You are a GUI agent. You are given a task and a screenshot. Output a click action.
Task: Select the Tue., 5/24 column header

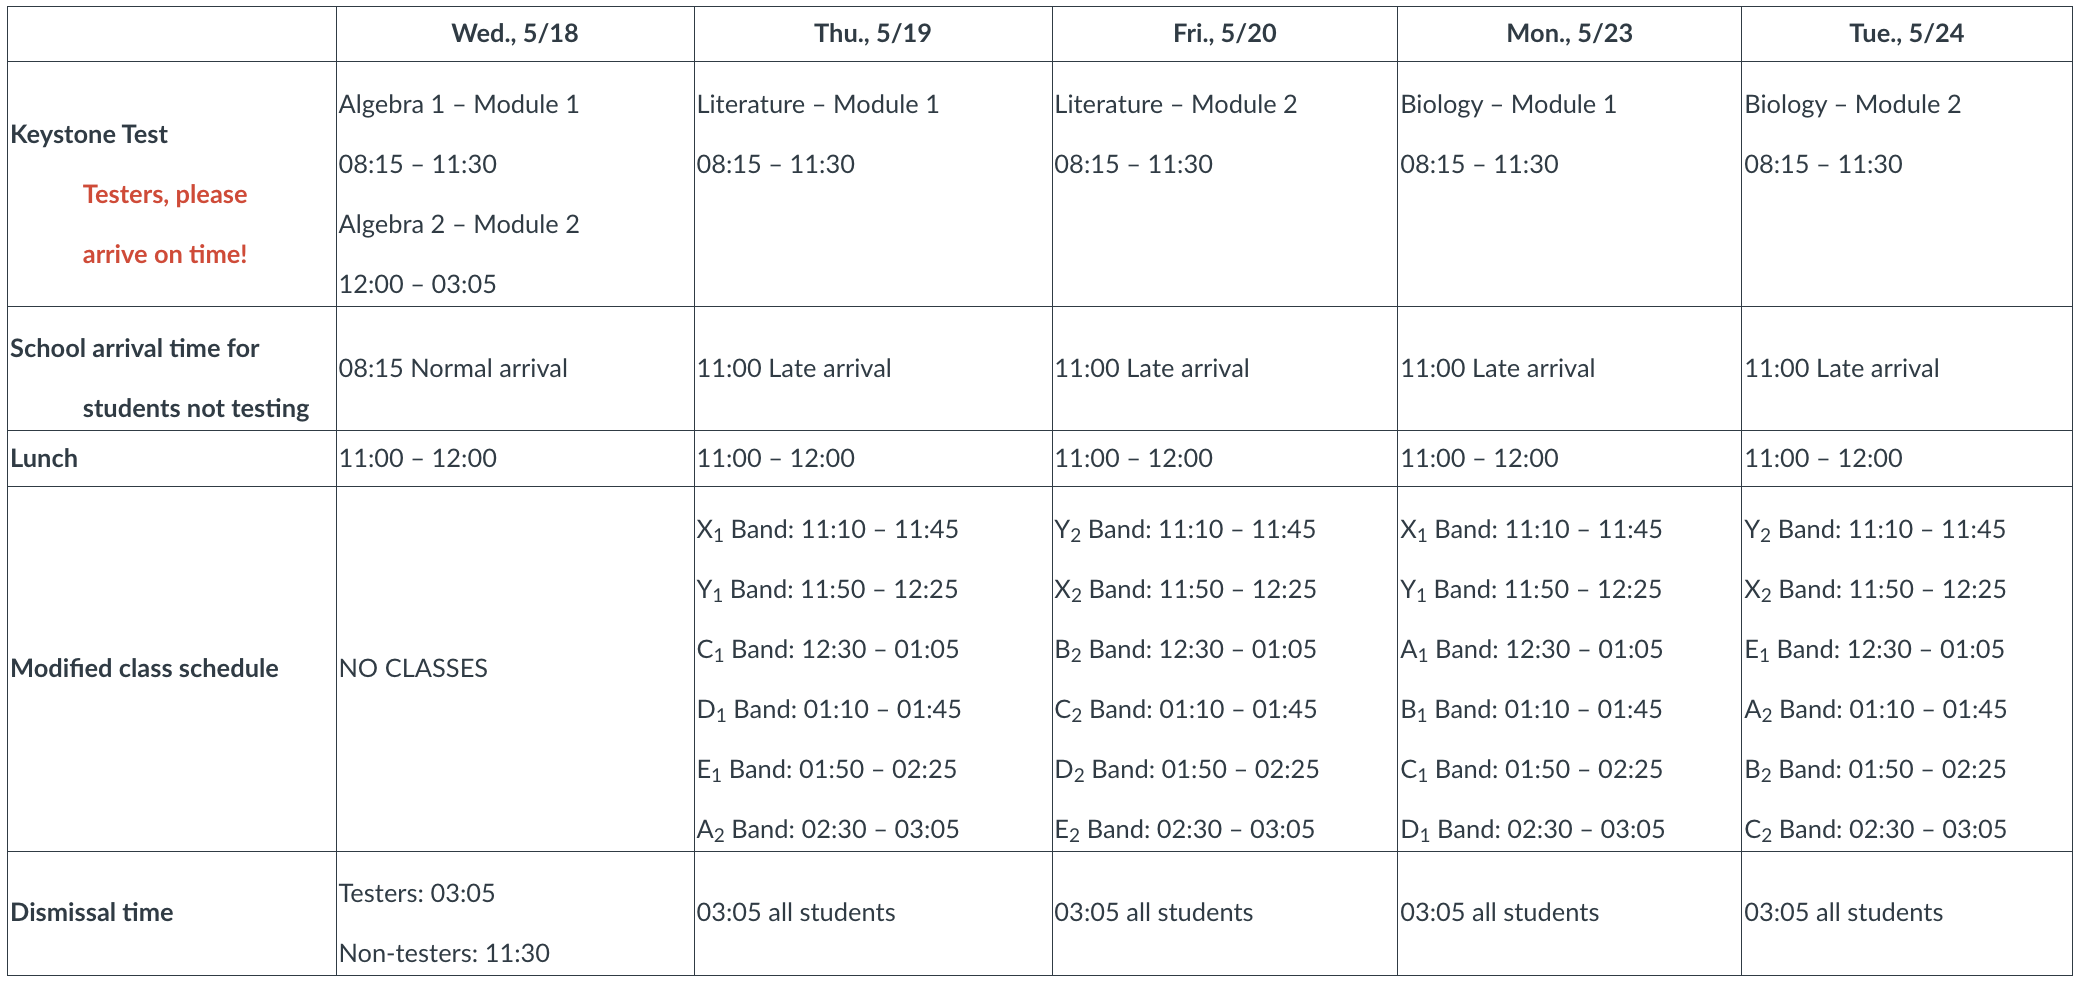tap(1906, 34)
